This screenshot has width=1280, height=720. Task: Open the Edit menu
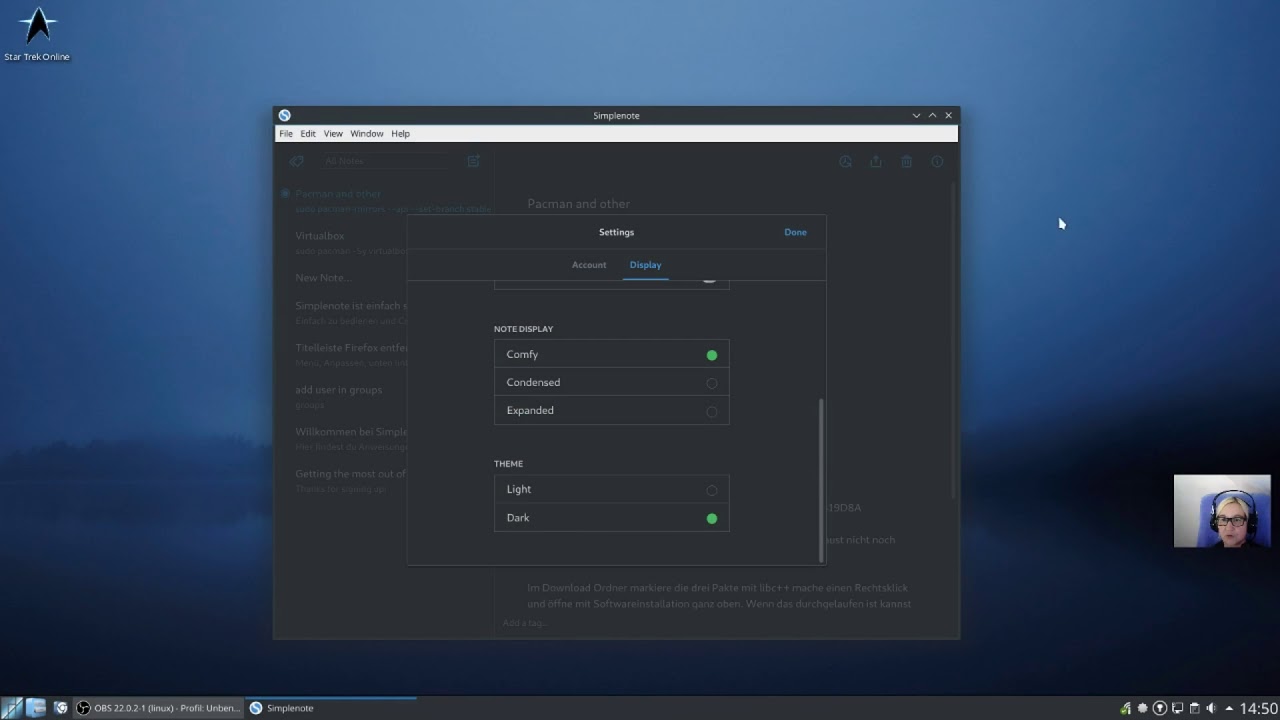tap(308, 133)
